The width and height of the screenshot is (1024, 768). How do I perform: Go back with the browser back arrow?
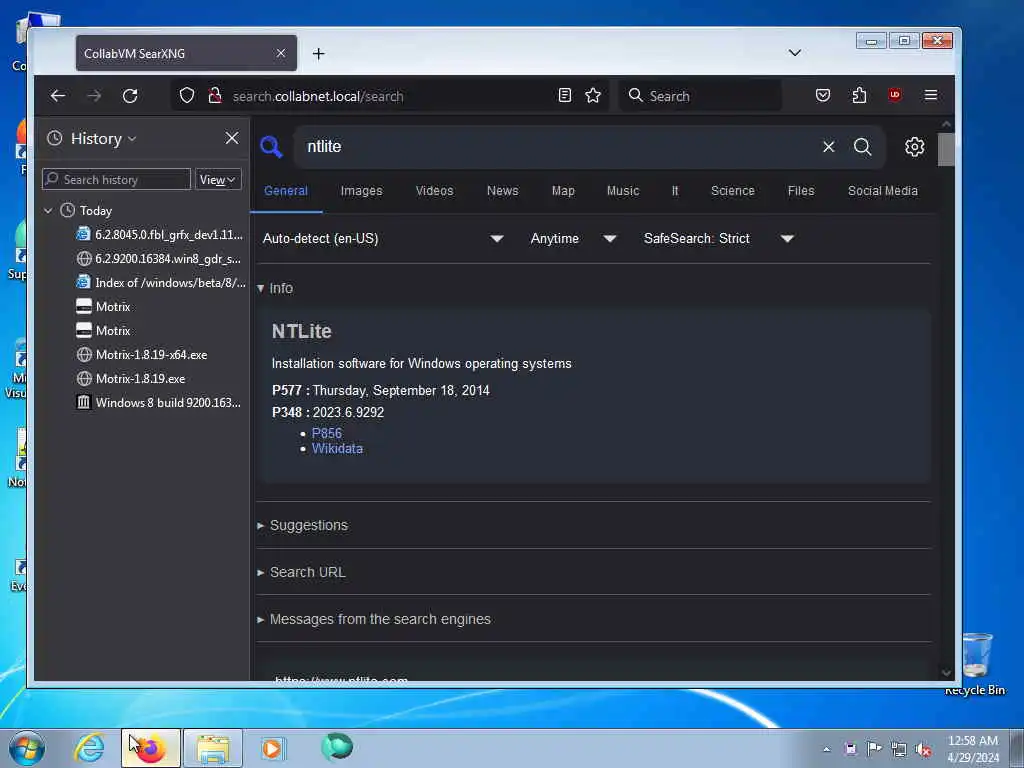click(x=57, y=96)
